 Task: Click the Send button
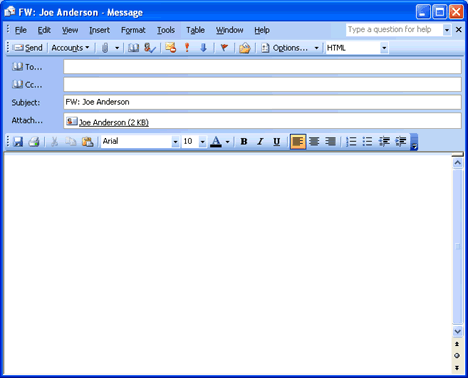click(x=28, y=48)
